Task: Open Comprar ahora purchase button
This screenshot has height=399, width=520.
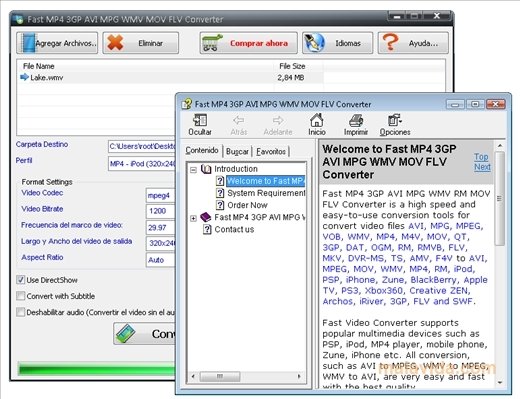Action: click(248, 43)
